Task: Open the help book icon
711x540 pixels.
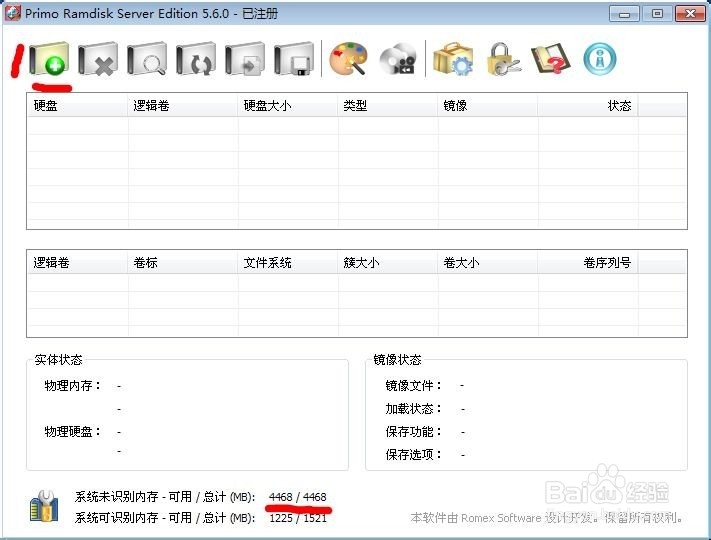Action: pyautogui.click(x=550, y=58)
